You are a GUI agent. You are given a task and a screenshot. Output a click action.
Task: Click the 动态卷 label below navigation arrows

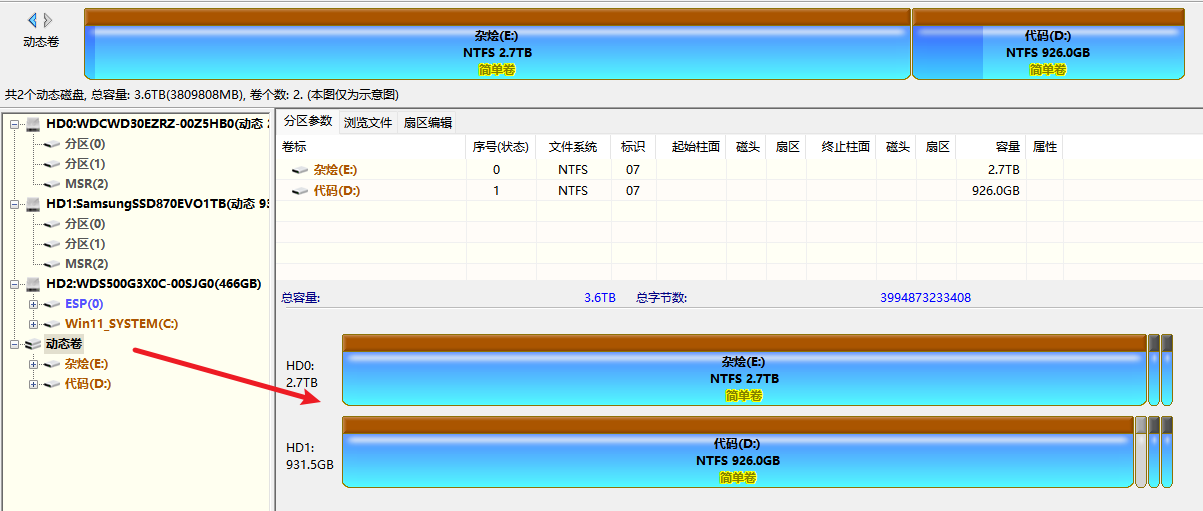click(41, 42)
